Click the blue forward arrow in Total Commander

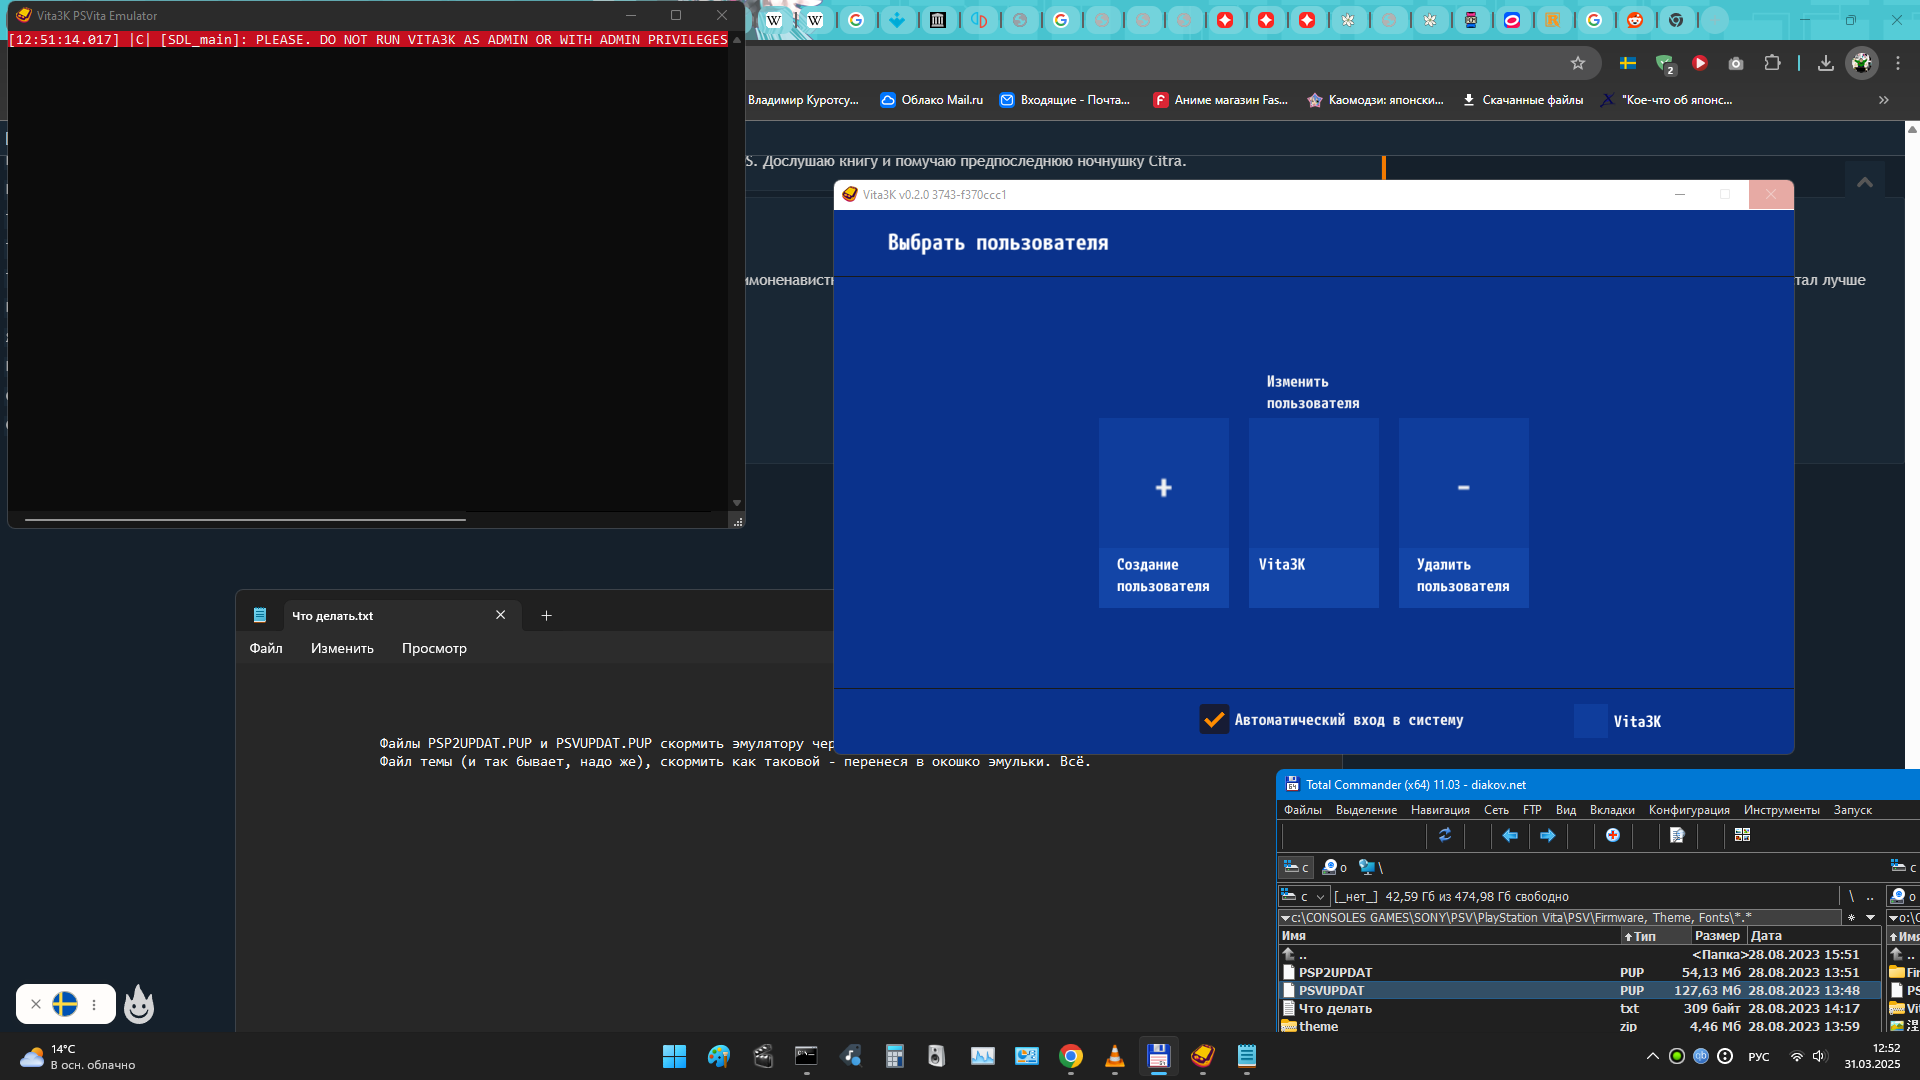(x=1548, y=835)
